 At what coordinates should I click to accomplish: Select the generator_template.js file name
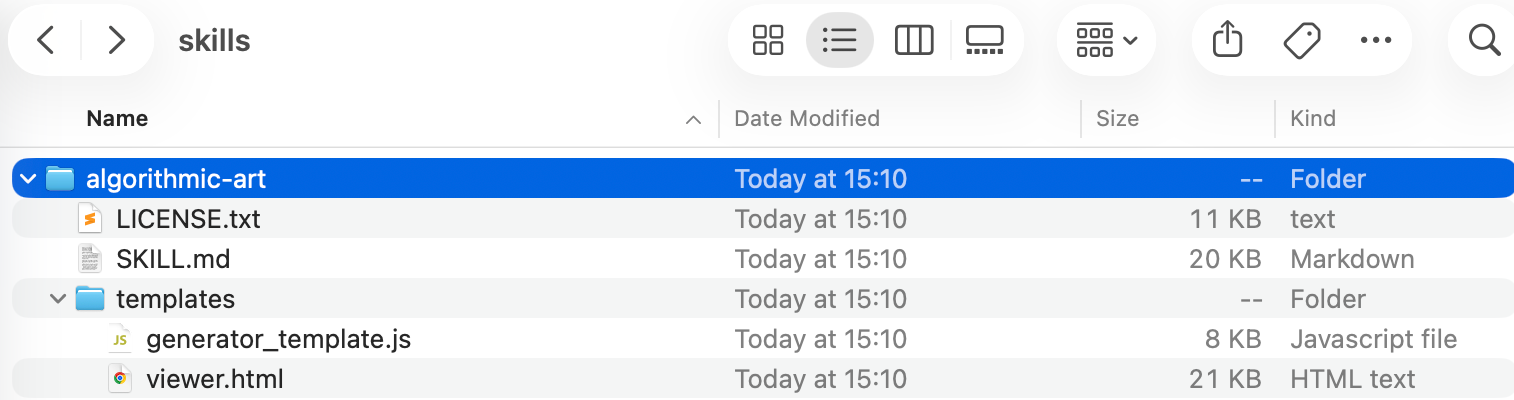[x=278, y=339]
